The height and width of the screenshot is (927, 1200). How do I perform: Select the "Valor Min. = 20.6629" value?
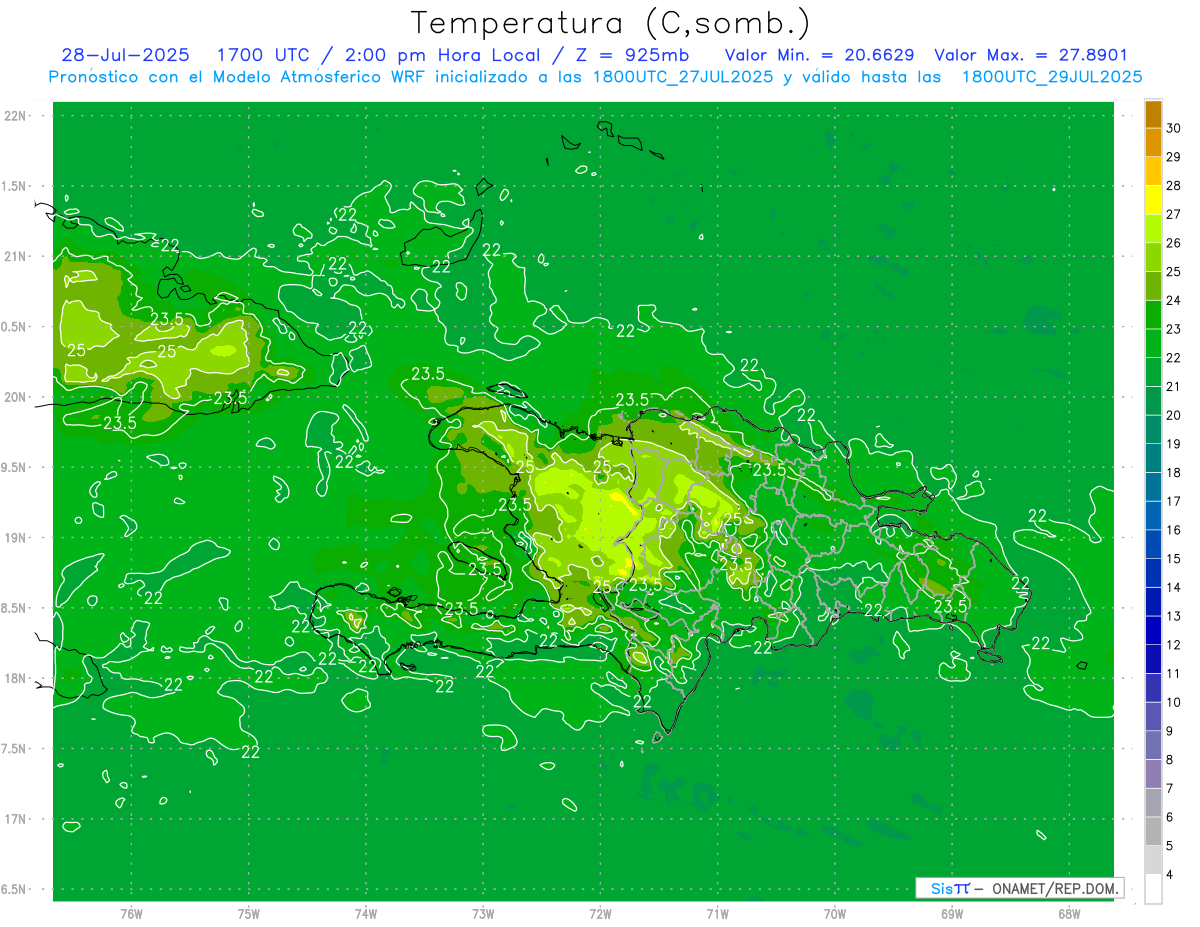(819, 55)
